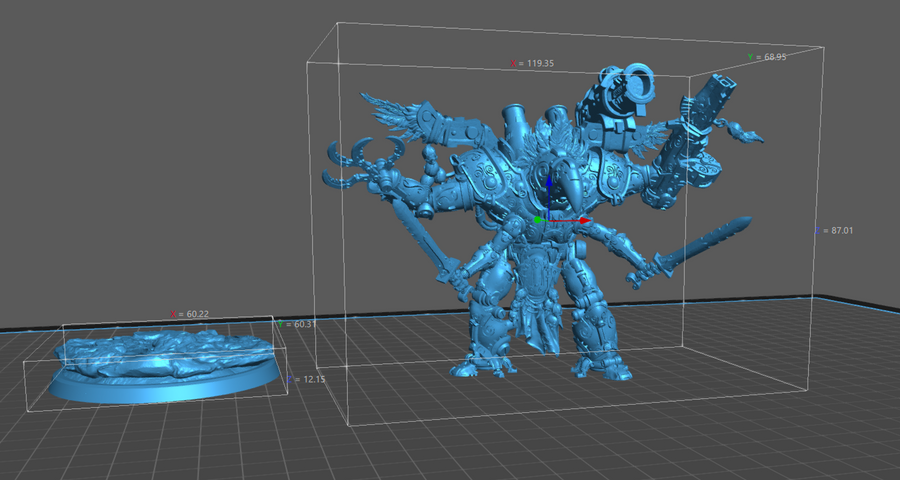Click the Y = 68.95 dimension label

pyautogui.click(x=767, y=57)
